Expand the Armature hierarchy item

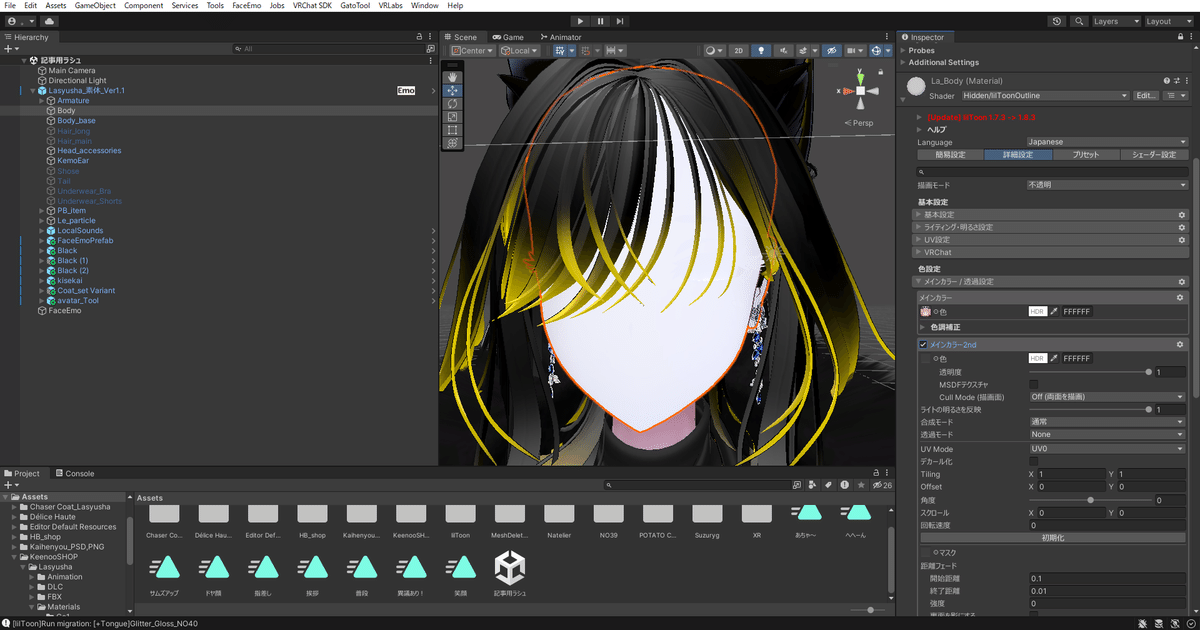(x=42, y=101)
